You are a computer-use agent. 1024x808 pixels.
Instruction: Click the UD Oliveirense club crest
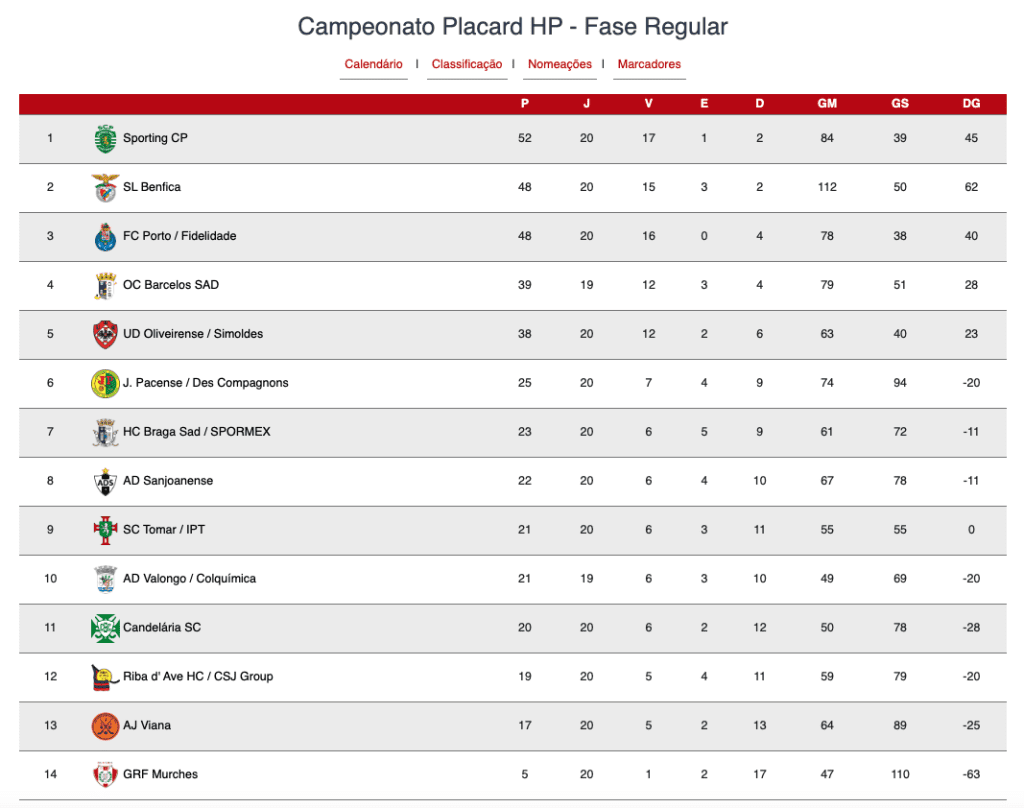[x=105, y=334]
